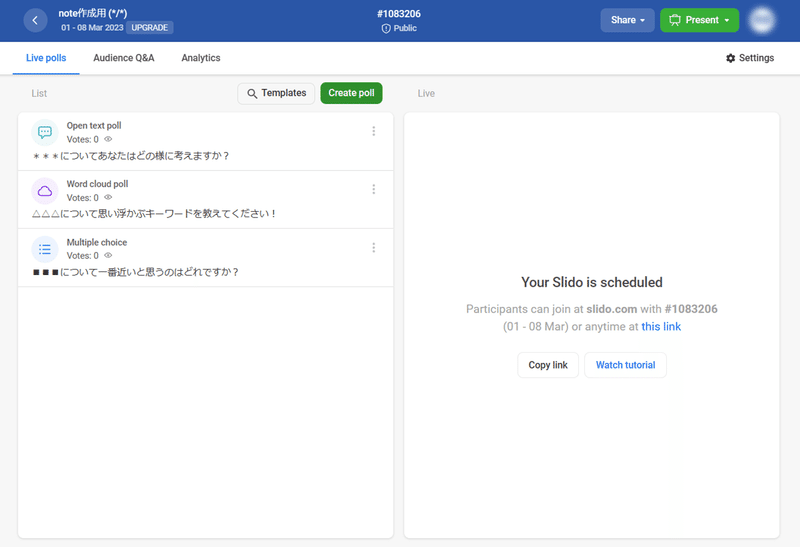Follow the 'this link' hyperlink
The image size is (800, 547).
point(661,327)
